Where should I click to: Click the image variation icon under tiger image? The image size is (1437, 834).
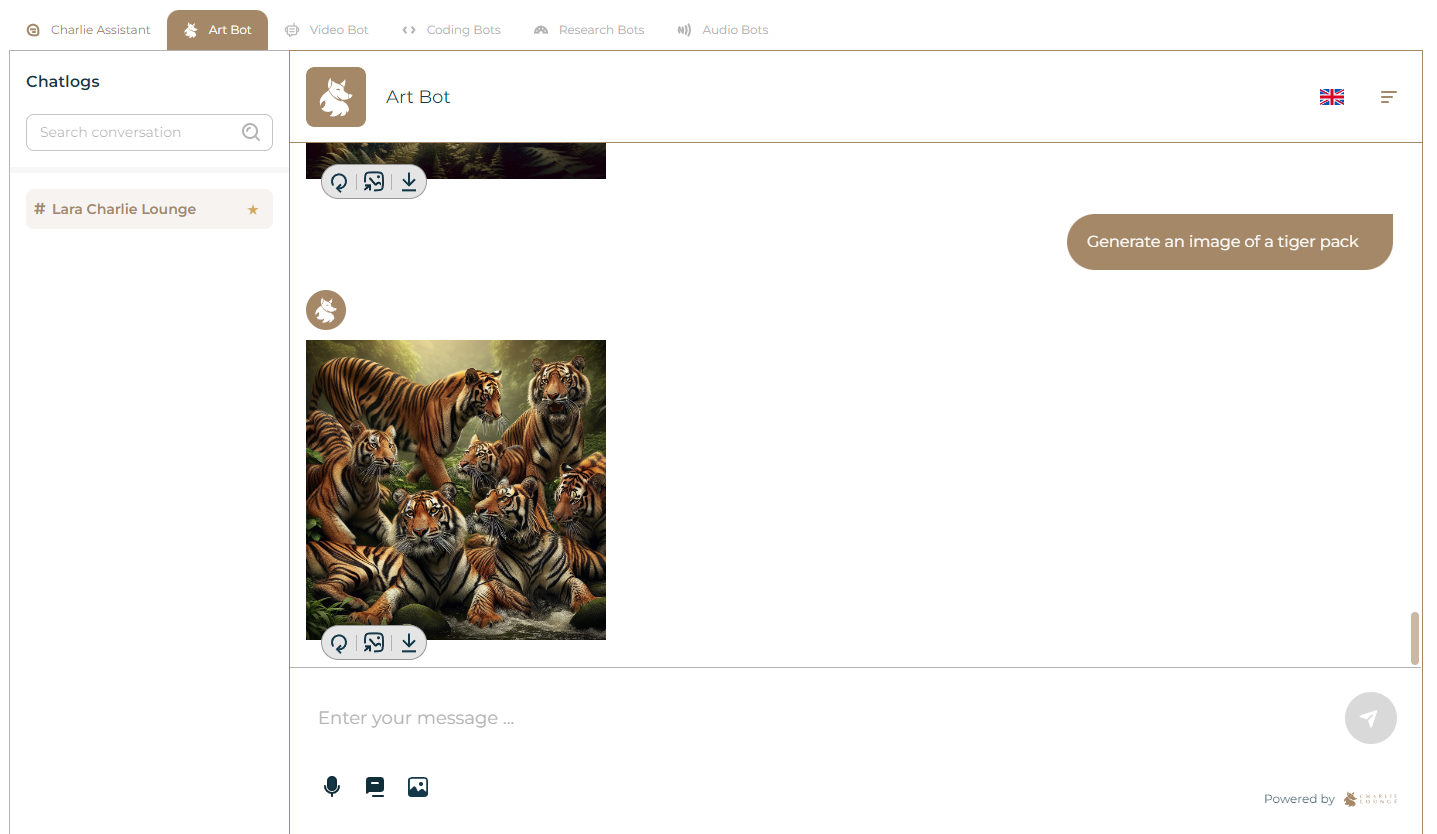pyautogui.click(x=374, y=643)
